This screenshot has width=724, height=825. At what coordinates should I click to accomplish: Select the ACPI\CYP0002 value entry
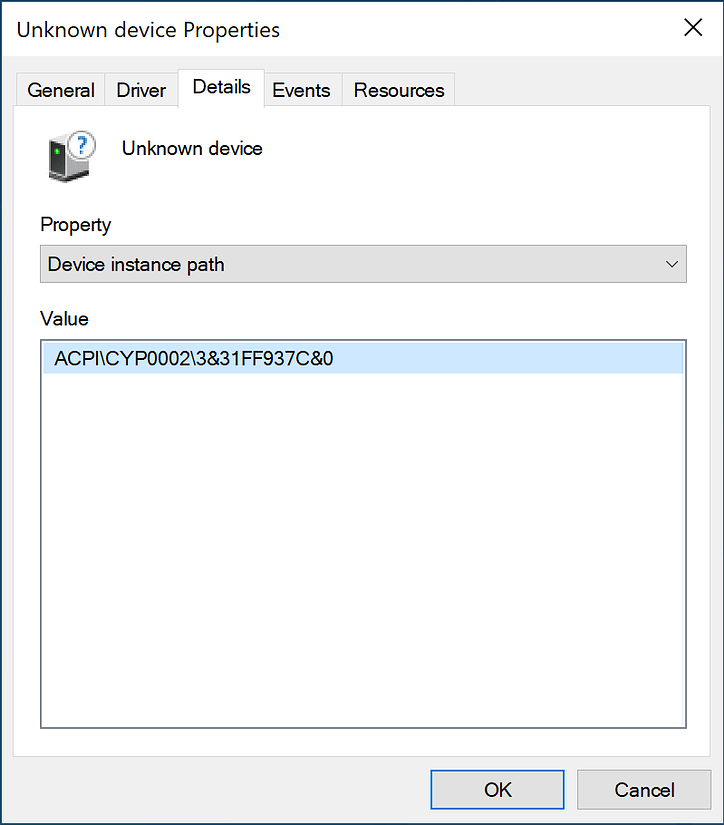tap(194, 359)
